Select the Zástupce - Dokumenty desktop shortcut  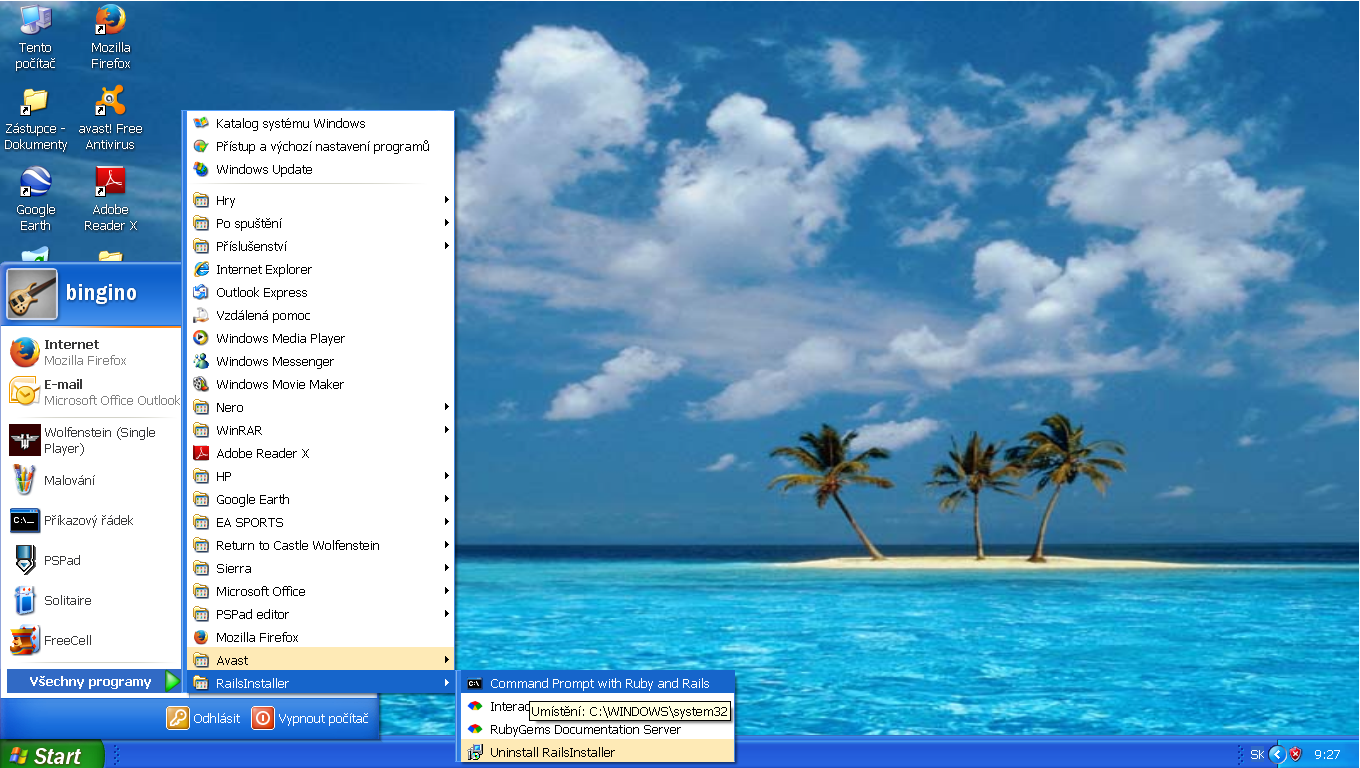coord(35,119)
